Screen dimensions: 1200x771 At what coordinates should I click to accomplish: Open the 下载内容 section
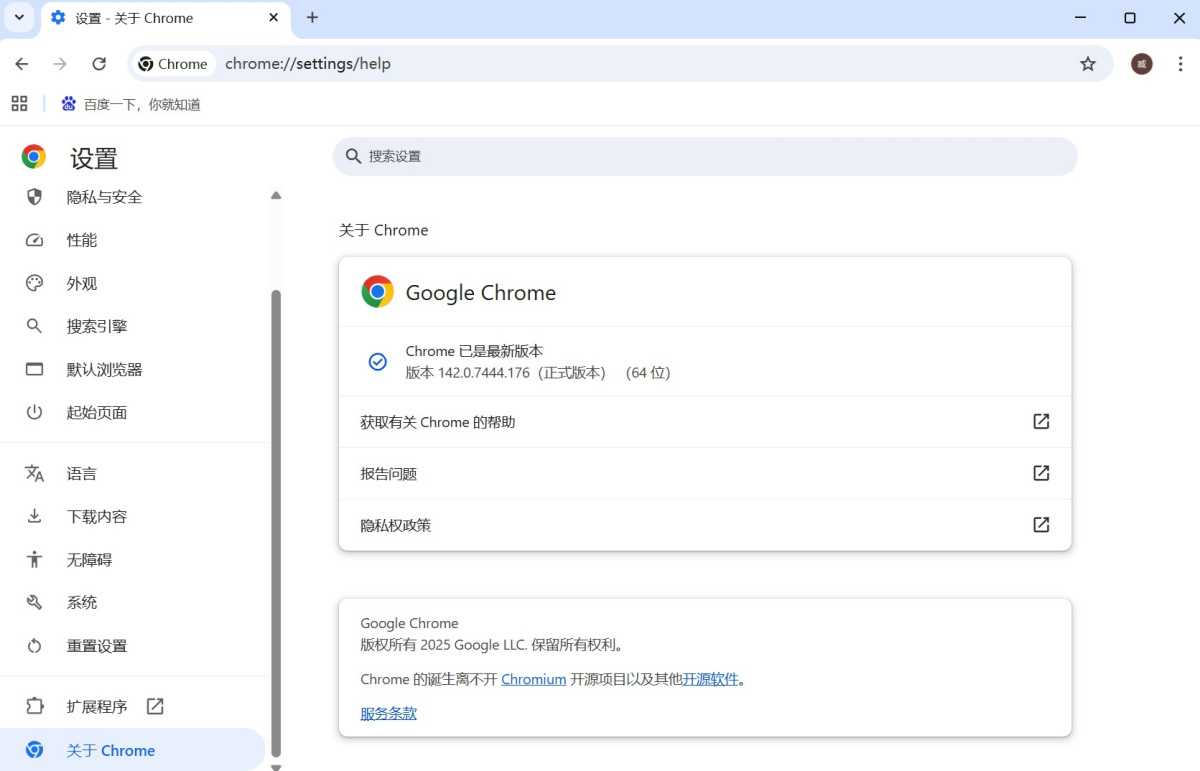(96, 516)
